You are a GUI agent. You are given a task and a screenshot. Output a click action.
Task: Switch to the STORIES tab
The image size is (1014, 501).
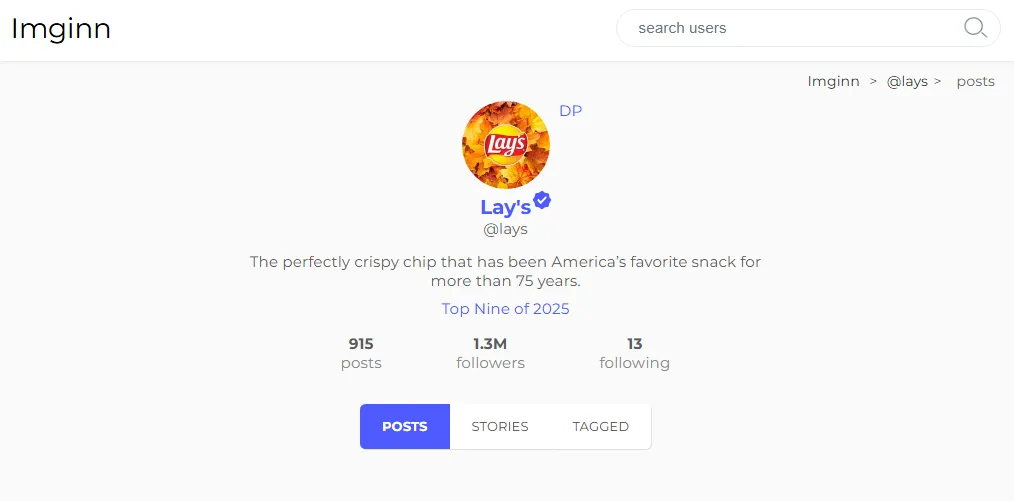500,426
